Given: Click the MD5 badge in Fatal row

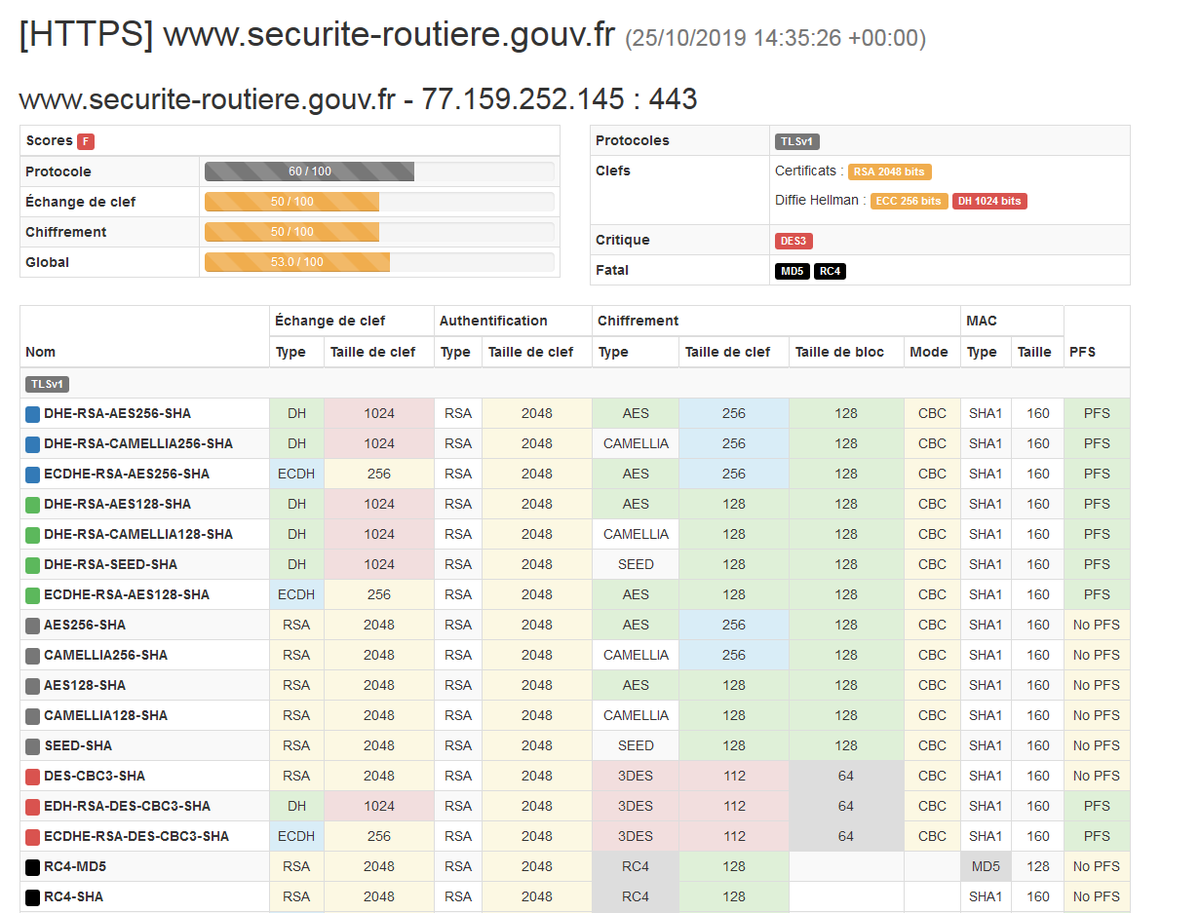Looking at the screenshot, I should pyautogui.click(x=792, y=270).
